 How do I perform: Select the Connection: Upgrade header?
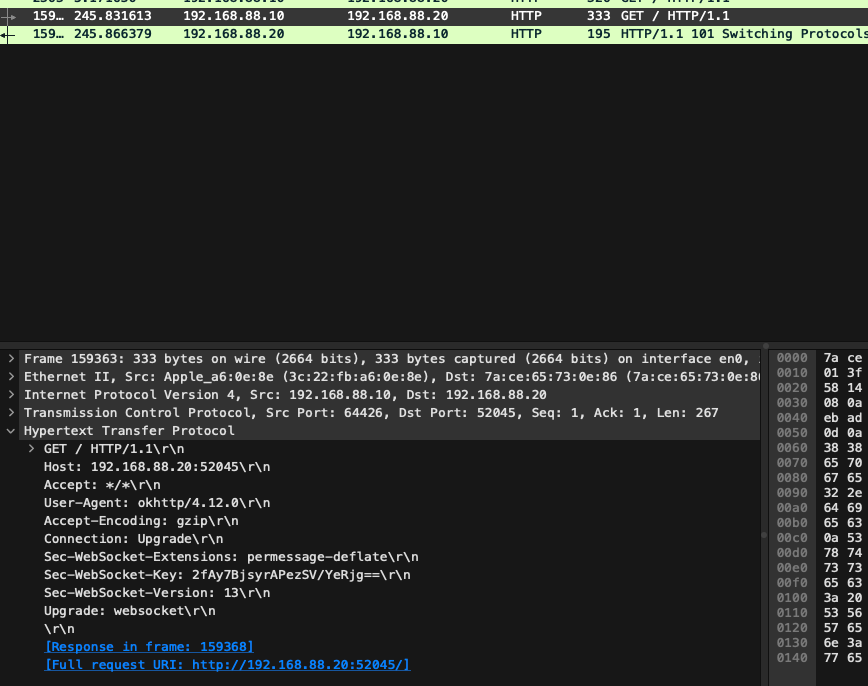click(133, 539)
